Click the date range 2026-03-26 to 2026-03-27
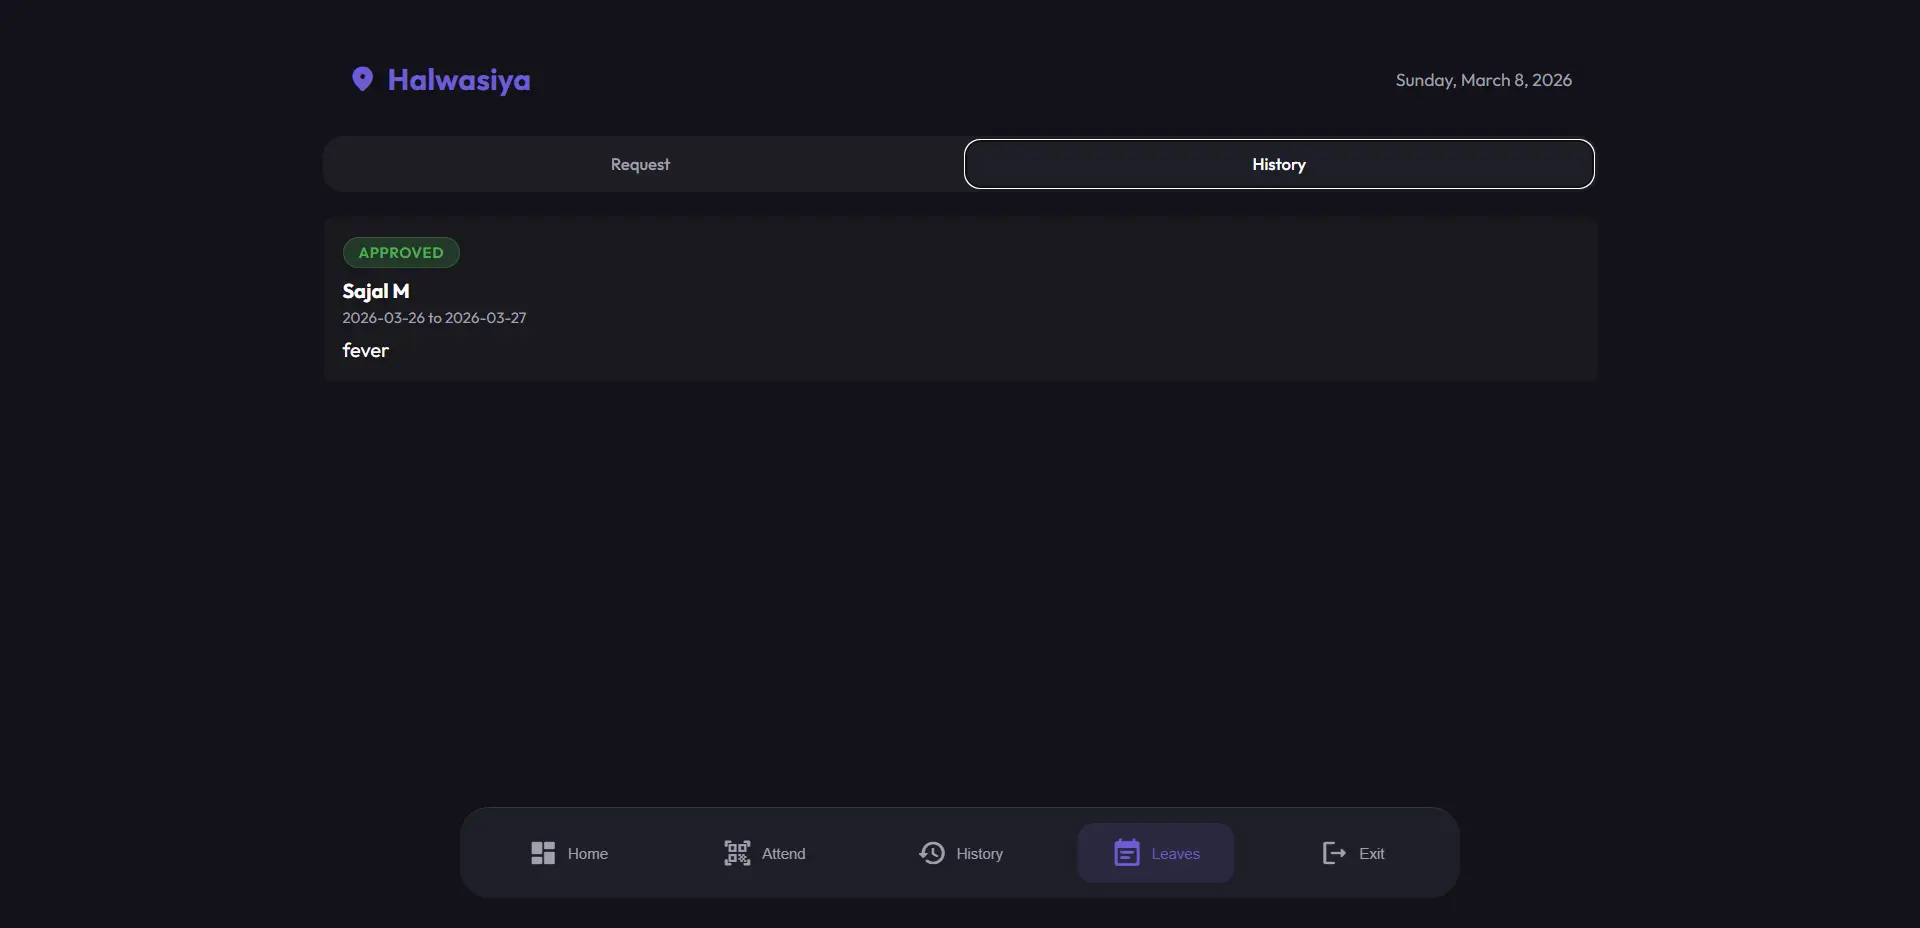The height and width of the screenshot is (928, 1920). tap(434, 318)
